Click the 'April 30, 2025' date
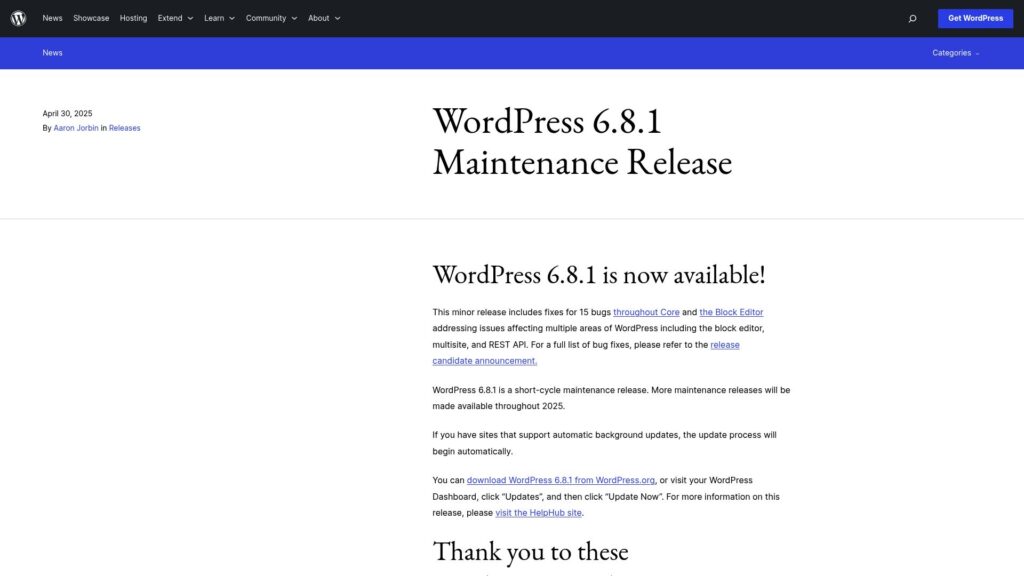1024x576 pixels. (x=67, y=114)
